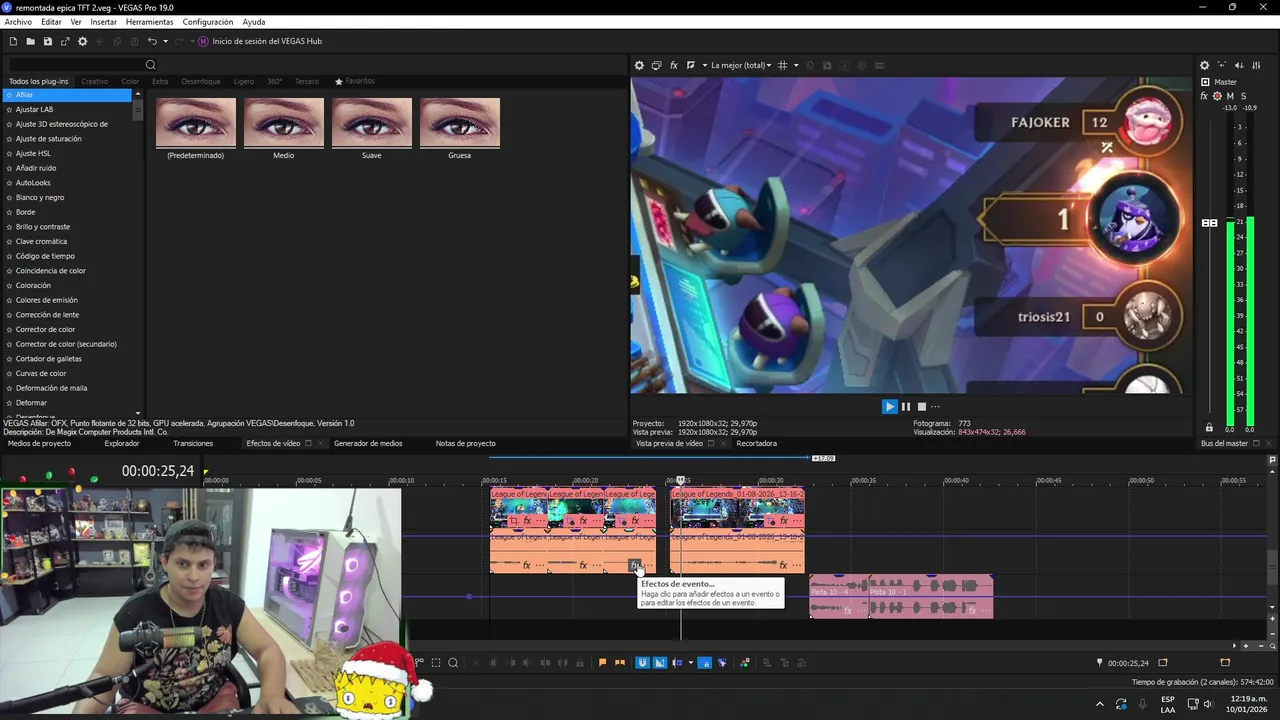Image resolution: width=1280 pixels, height=720 pixels.
Task: Choose the Gruesa preset thumbnail
Action: pyautogui.click(x=460, y=122)
